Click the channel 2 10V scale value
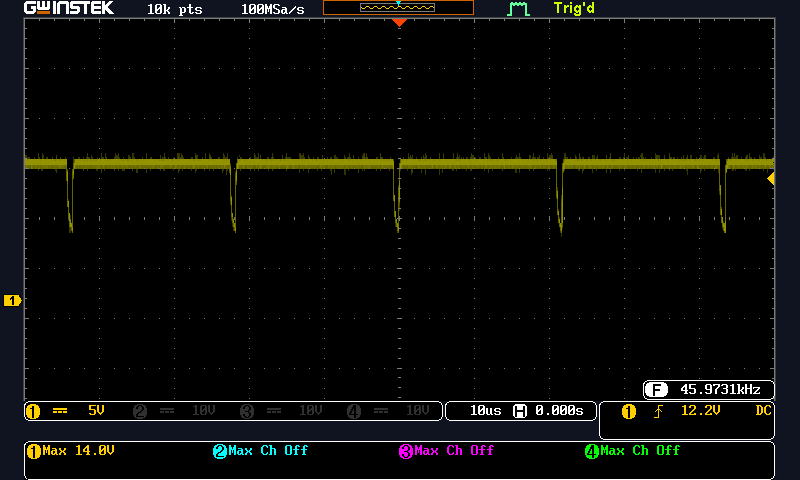This screenshot has height=480, width=800. [x=204, y=410]
